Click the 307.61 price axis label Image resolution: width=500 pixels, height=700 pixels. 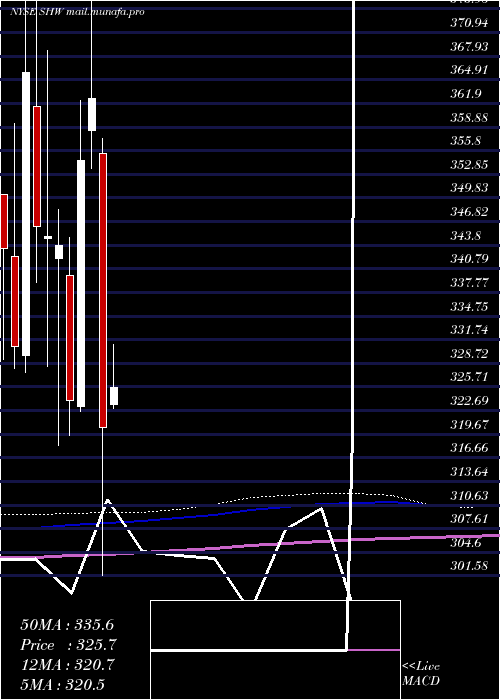coord(469,519)
